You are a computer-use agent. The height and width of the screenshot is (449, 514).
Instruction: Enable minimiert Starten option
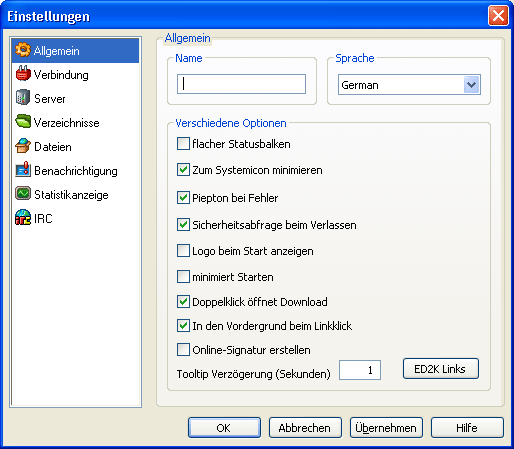click(183, 276)
